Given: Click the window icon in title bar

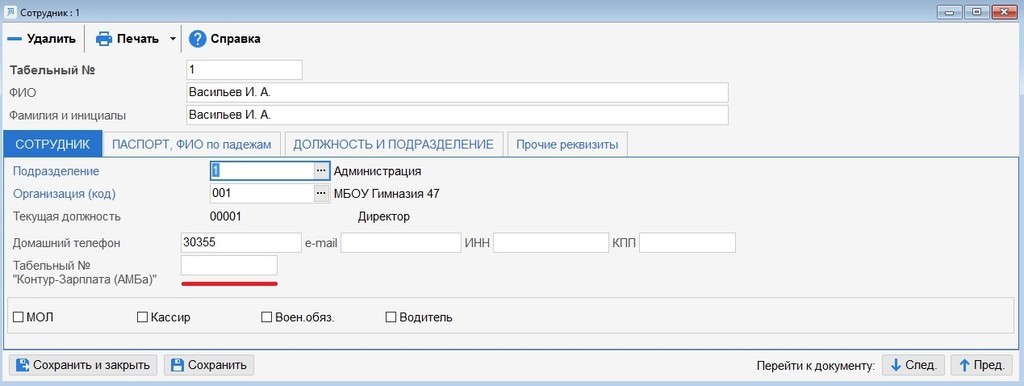Looking at the screenshot, I should click(10, 12).
